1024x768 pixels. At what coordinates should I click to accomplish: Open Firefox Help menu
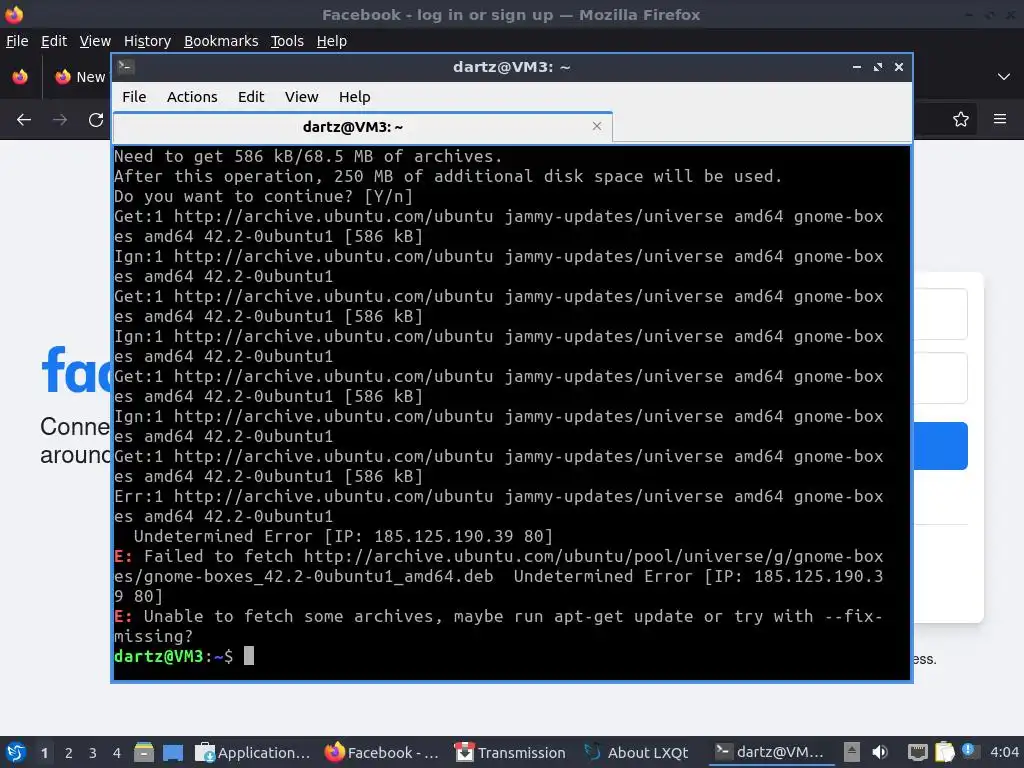coord(332,40)
